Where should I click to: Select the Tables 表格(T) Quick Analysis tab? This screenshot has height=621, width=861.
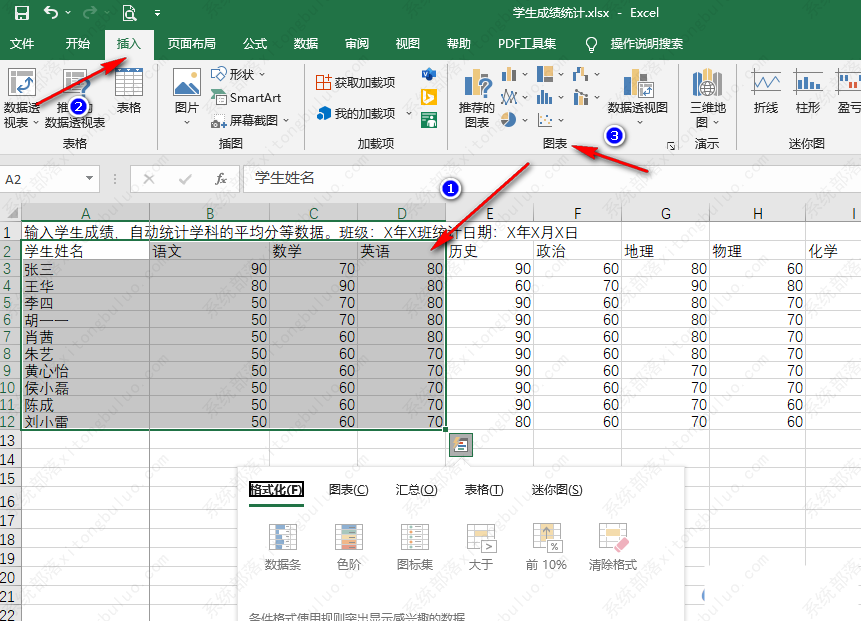484,490
